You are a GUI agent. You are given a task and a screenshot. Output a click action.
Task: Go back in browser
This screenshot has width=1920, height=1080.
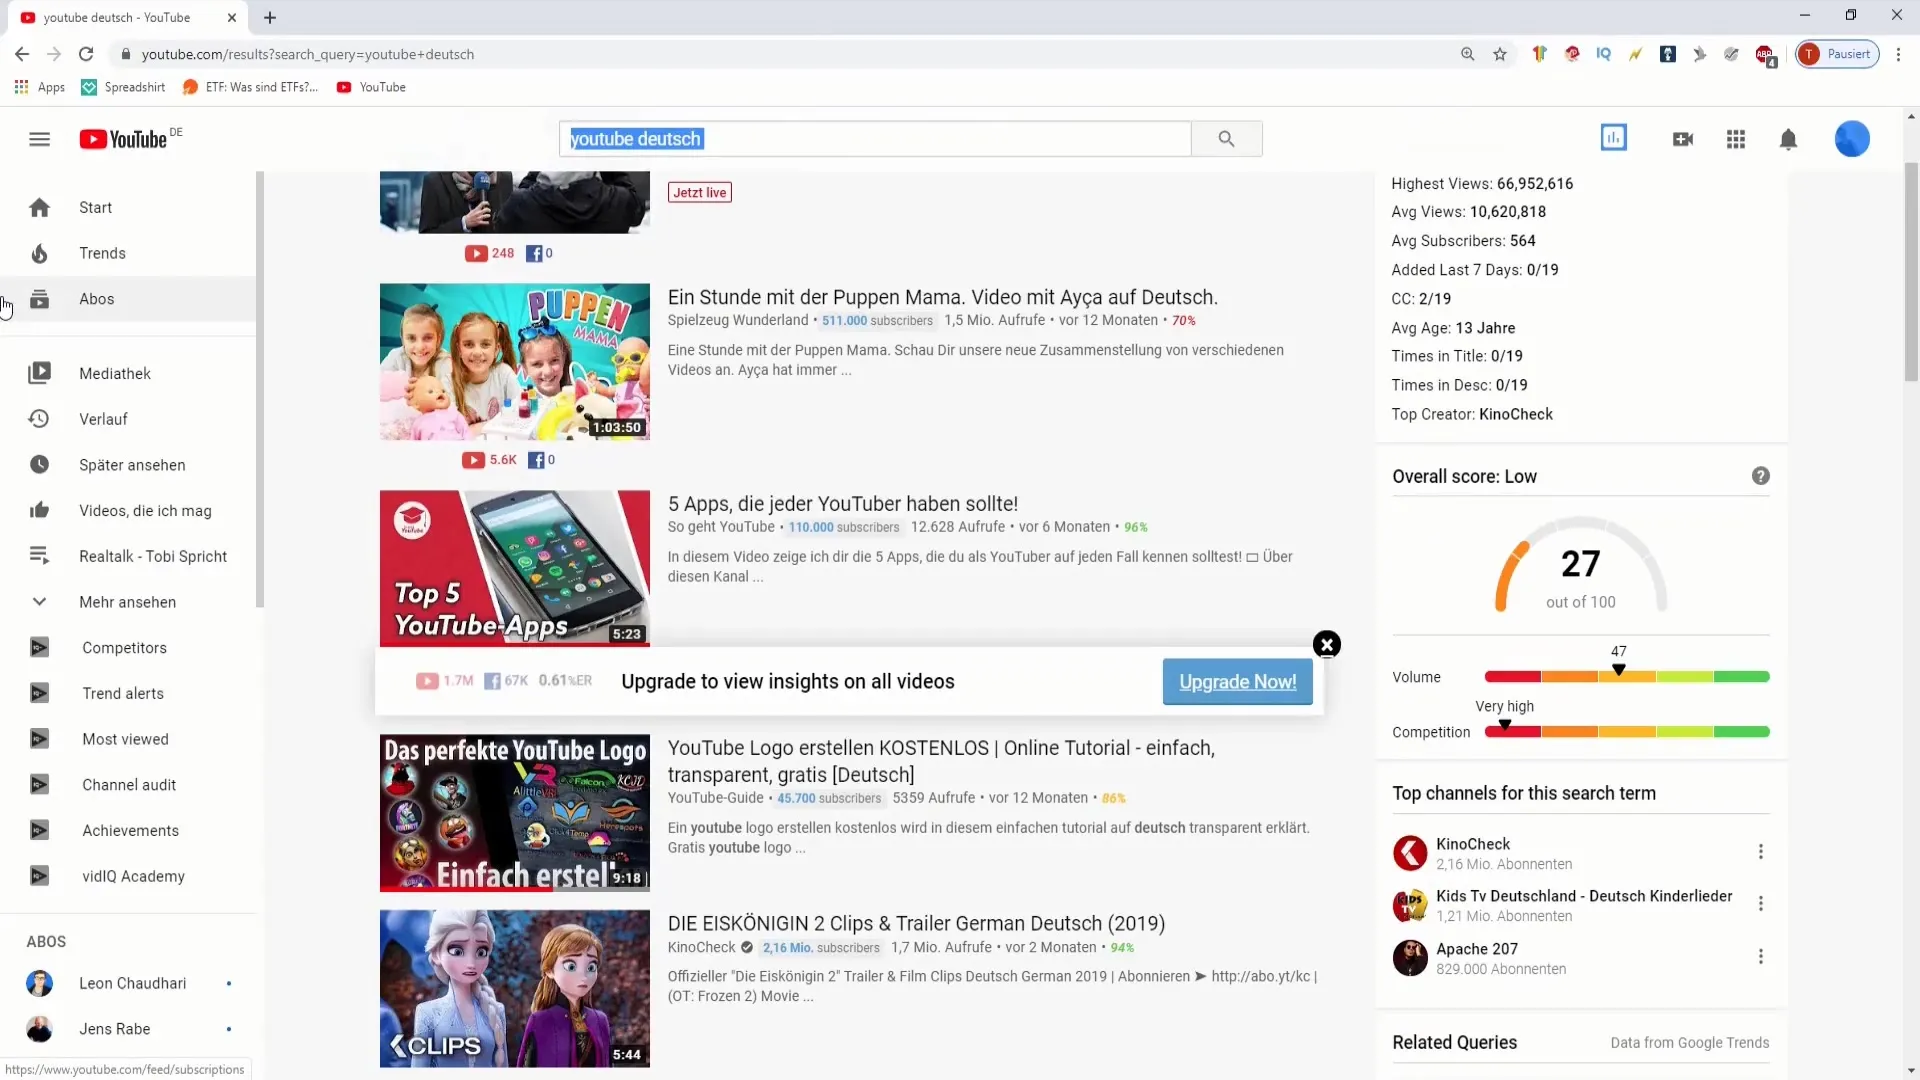pyautogui.click(x=22, y=54)
